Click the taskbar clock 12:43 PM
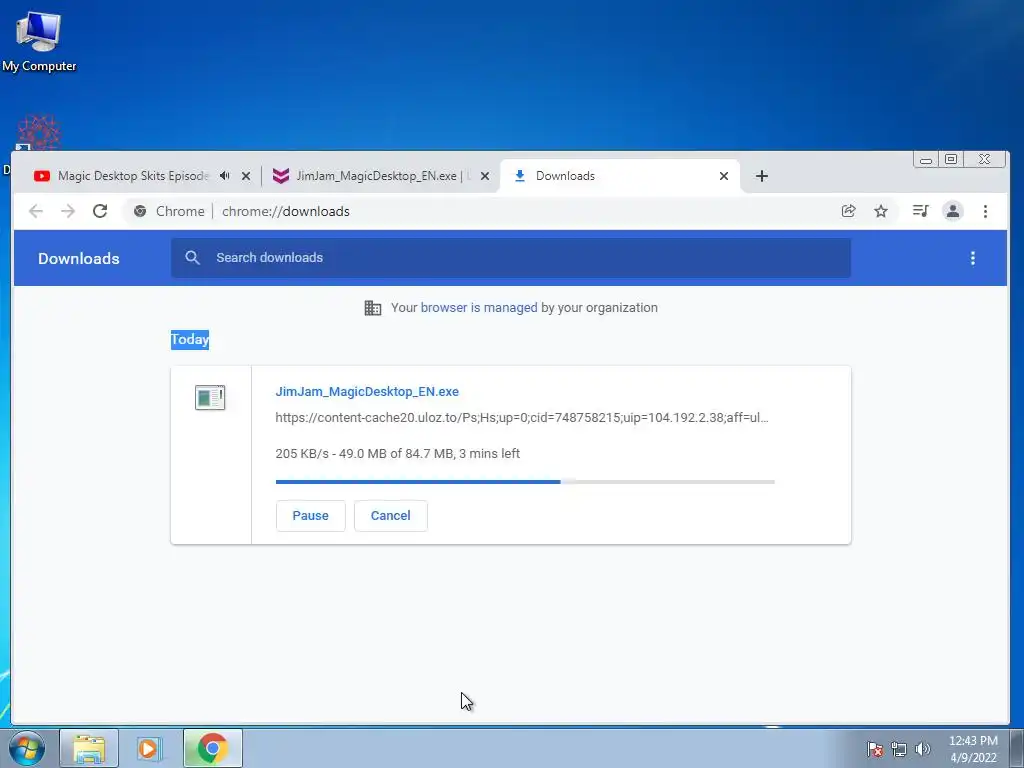Image resolution: width=1024 pixels, height=768 pixels. click(x=973, y=749)
